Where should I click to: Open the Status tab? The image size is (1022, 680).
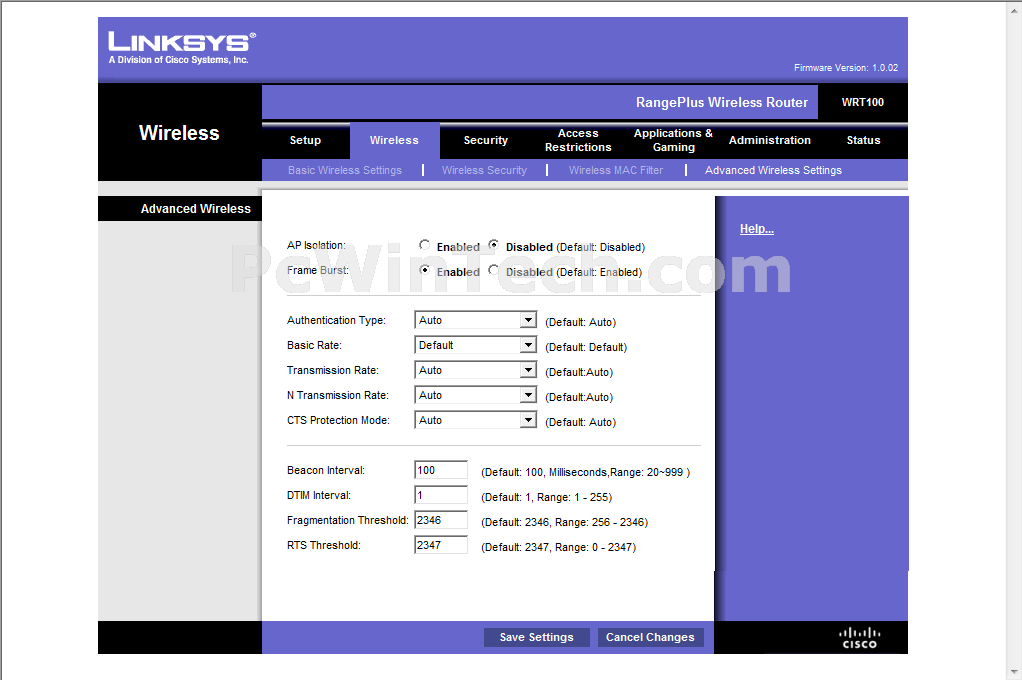click(863, 140)
